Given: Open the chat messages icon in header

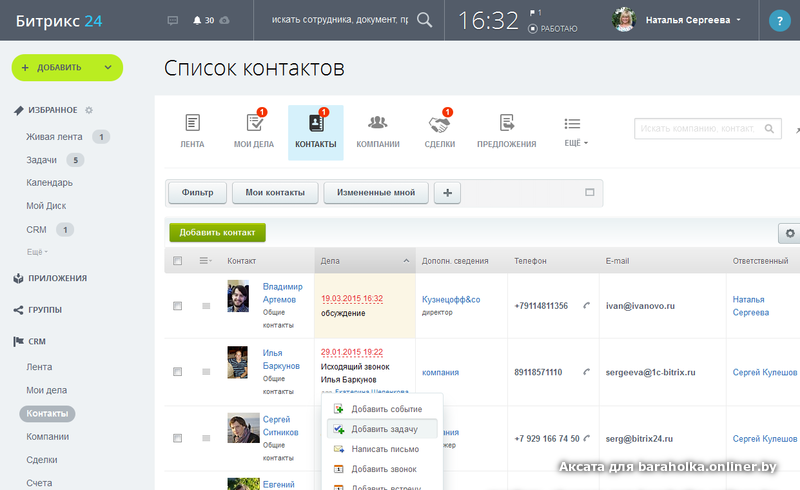Looking at the screenshot, I should coord(173,20).
